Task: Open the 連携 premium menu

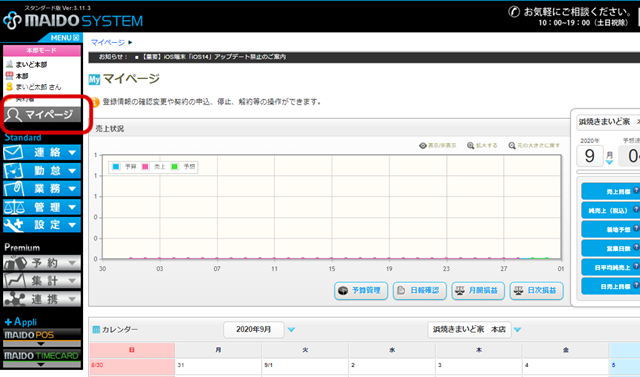Action: pyautogui.click(x=42, y=299)
